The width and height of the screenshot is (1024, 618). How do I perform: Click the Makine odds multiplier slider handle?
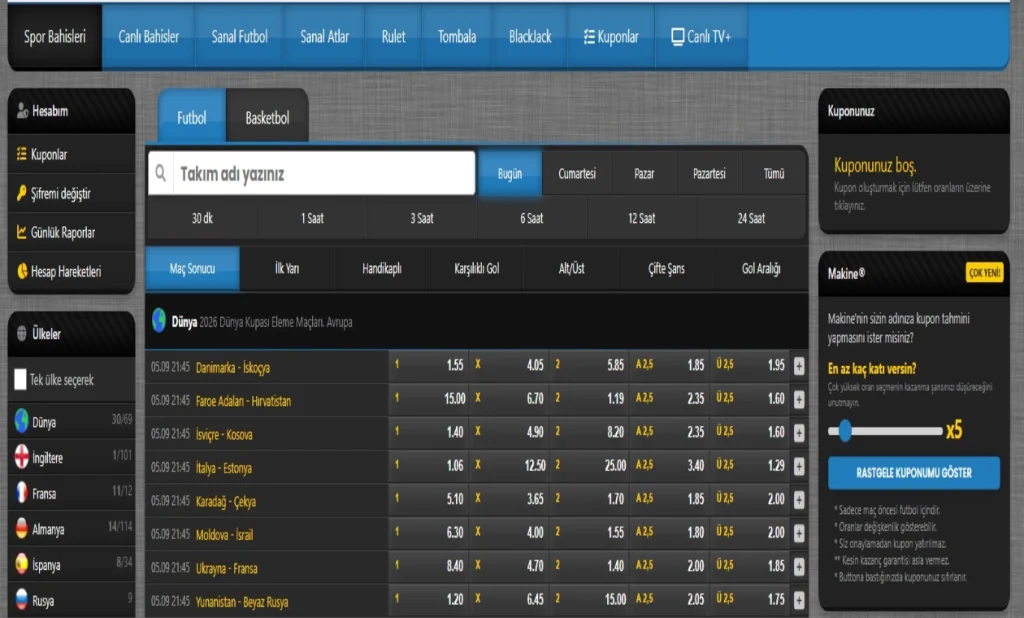pos(845,431)
